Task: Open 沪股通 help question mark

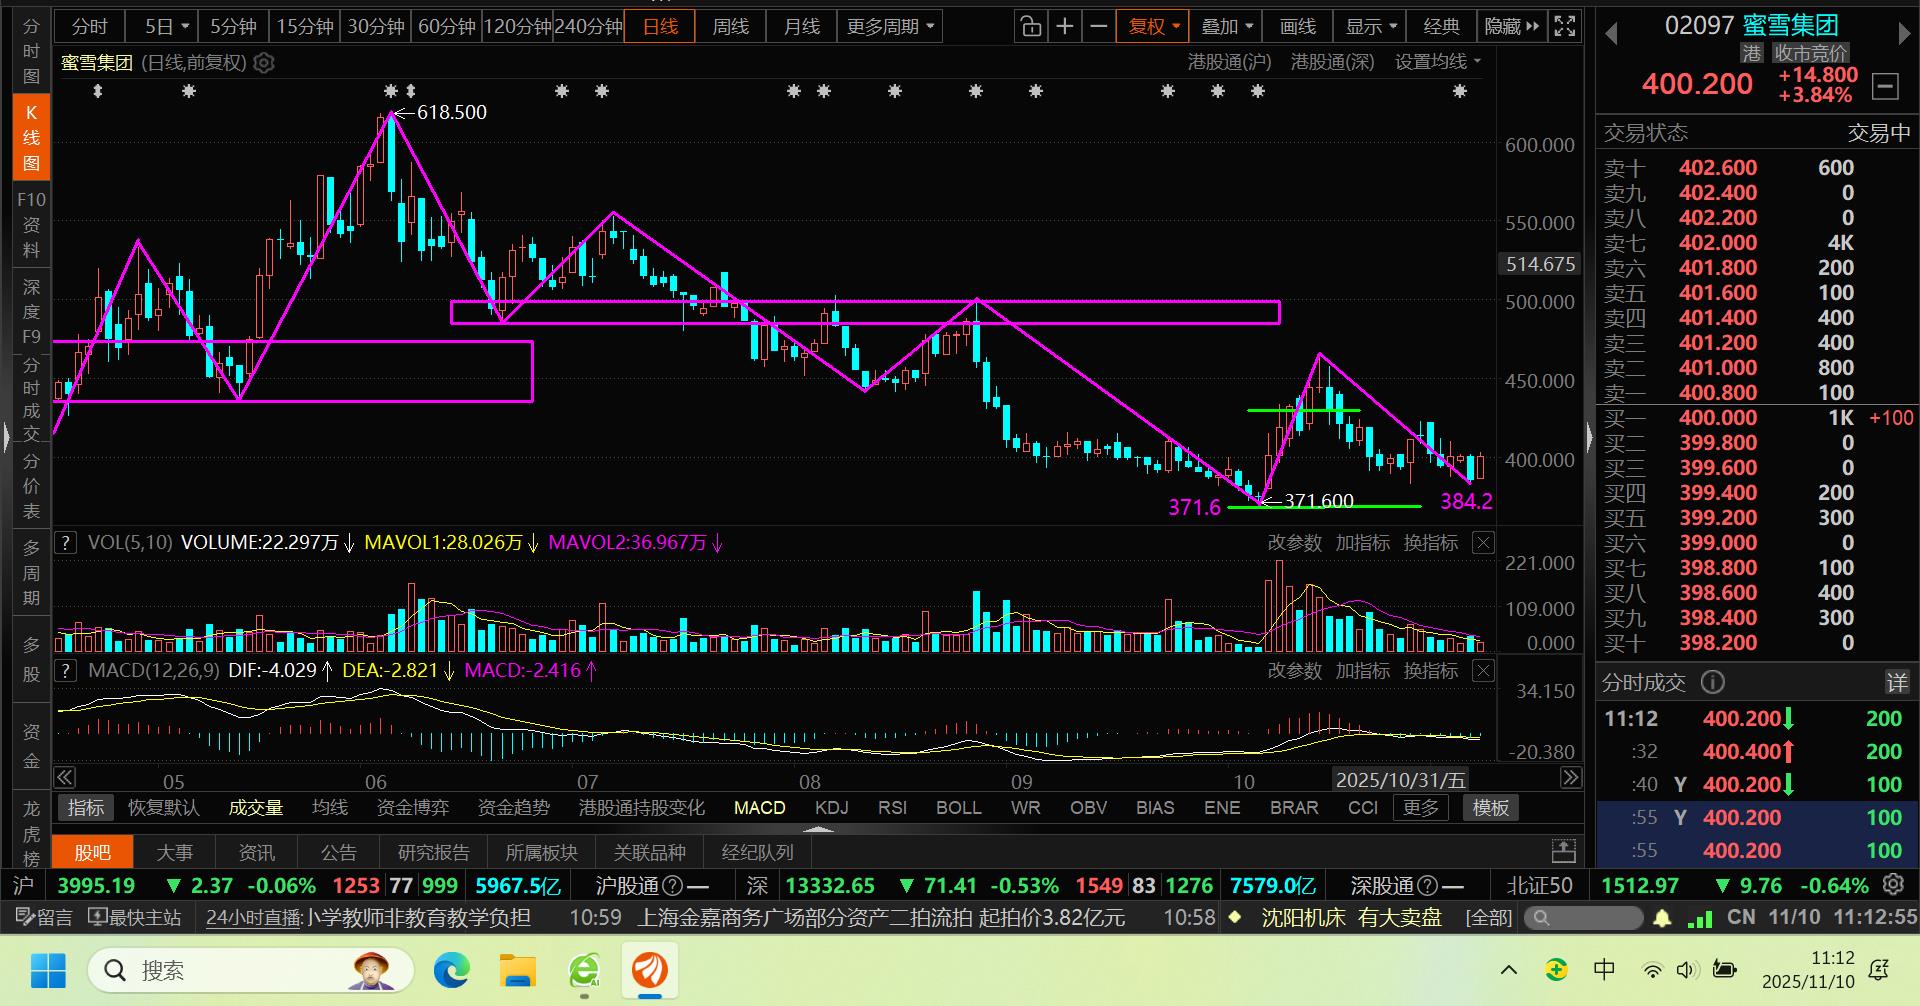Action: tap(673, 886)
